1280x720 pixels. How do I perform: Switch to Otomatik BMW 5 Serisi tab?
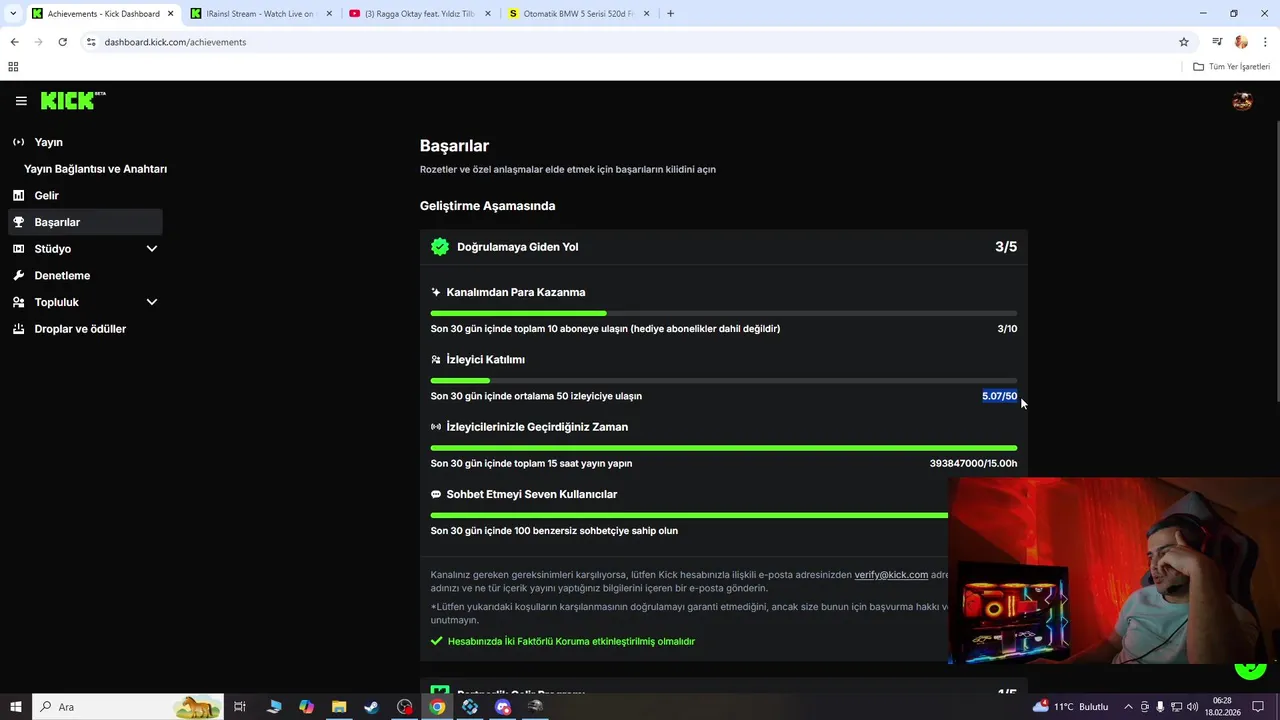[x=578, y=14]
